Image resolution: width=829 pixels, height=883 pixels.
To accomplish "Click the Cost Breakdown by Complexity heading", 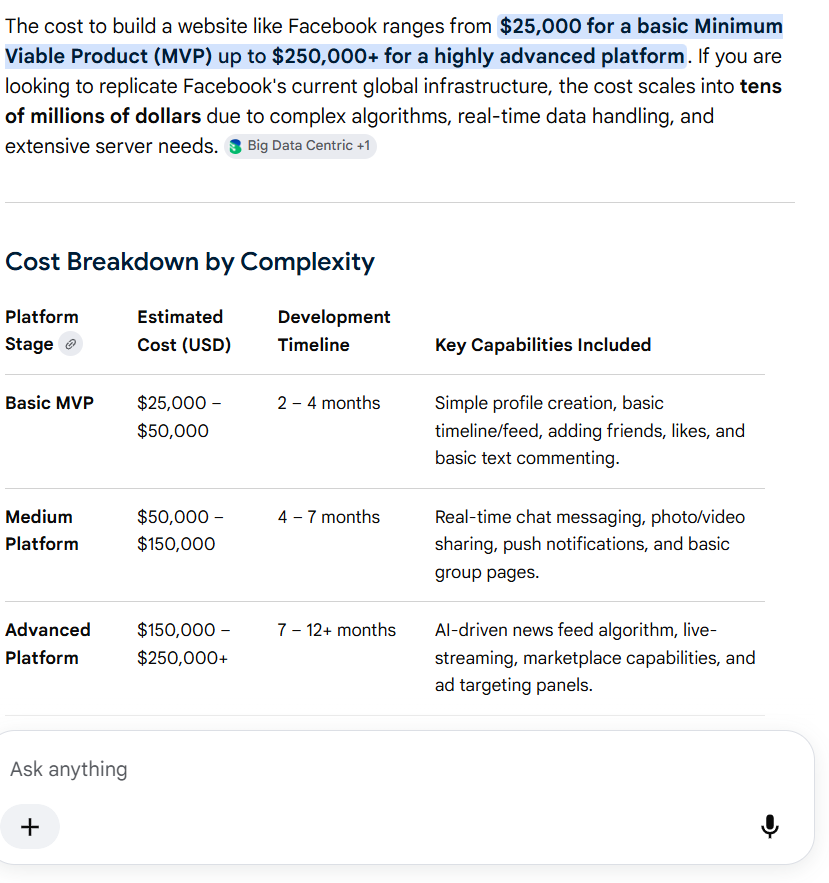I will [x=190, y=262].
